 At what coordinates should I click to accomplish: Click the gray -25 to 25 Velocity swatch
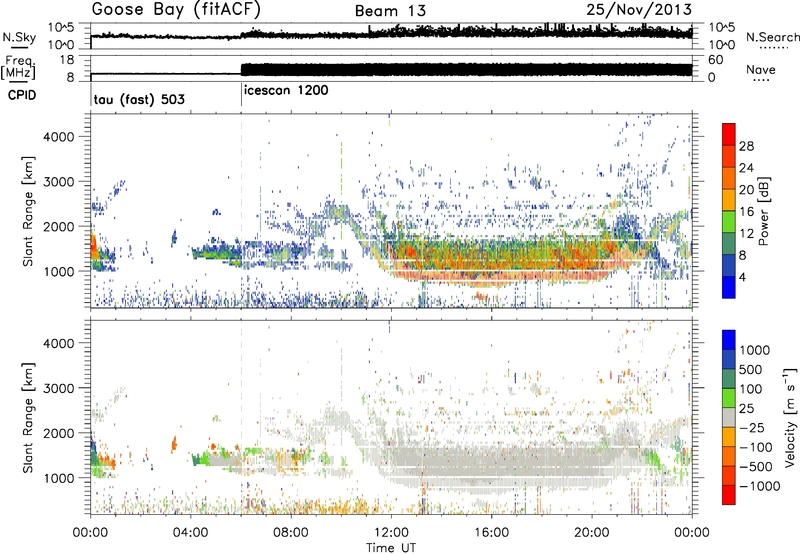click(x=729, y=417)
